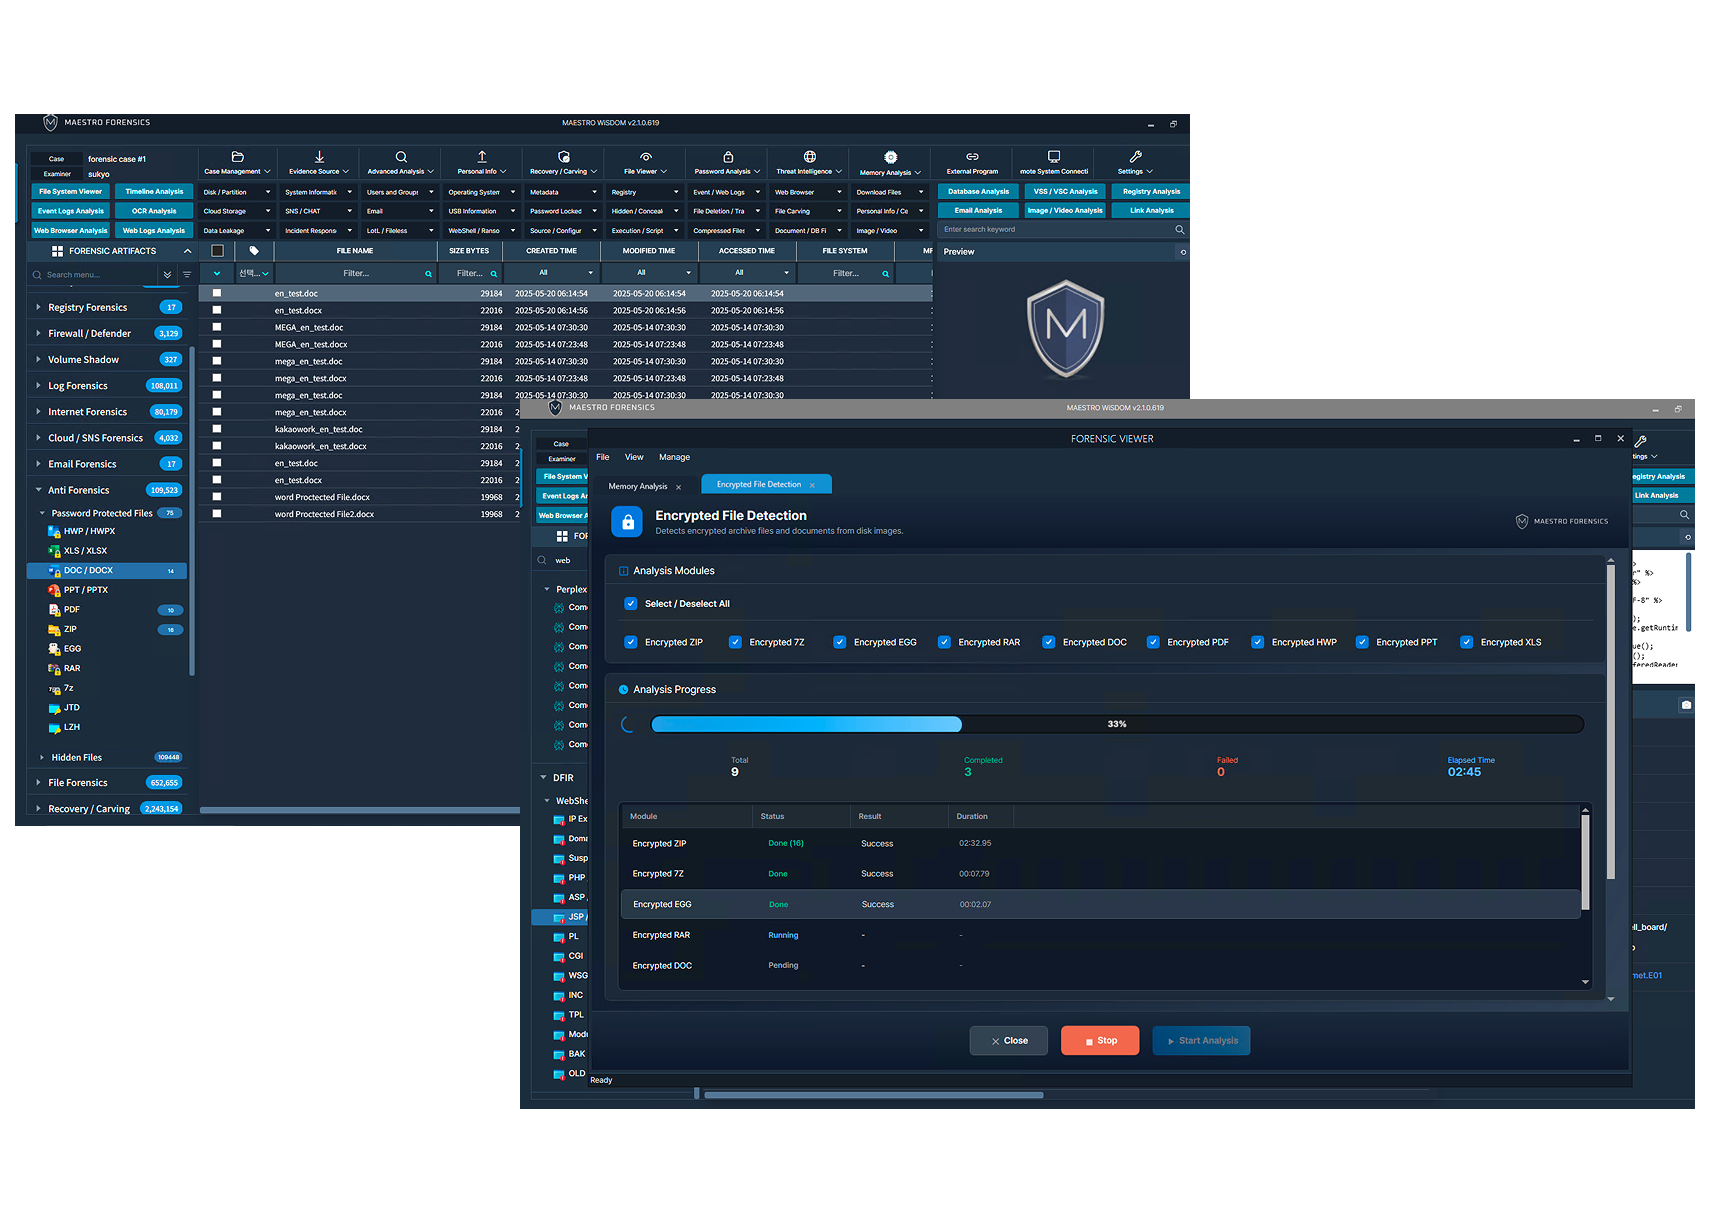The image size is (1710, 1224).
Task: Open the Manage menu in Forensic Viewer
Action: 674,457
